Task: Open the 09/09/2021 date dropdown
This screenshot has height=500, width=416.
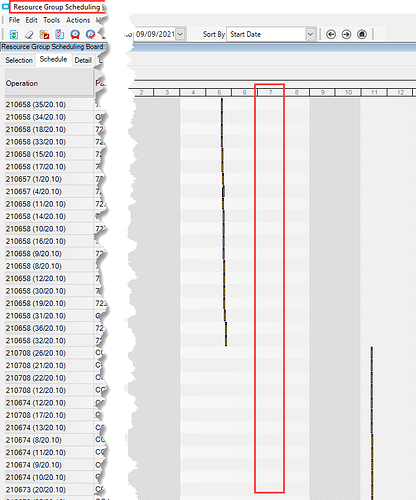Action: tap(180, 34)
